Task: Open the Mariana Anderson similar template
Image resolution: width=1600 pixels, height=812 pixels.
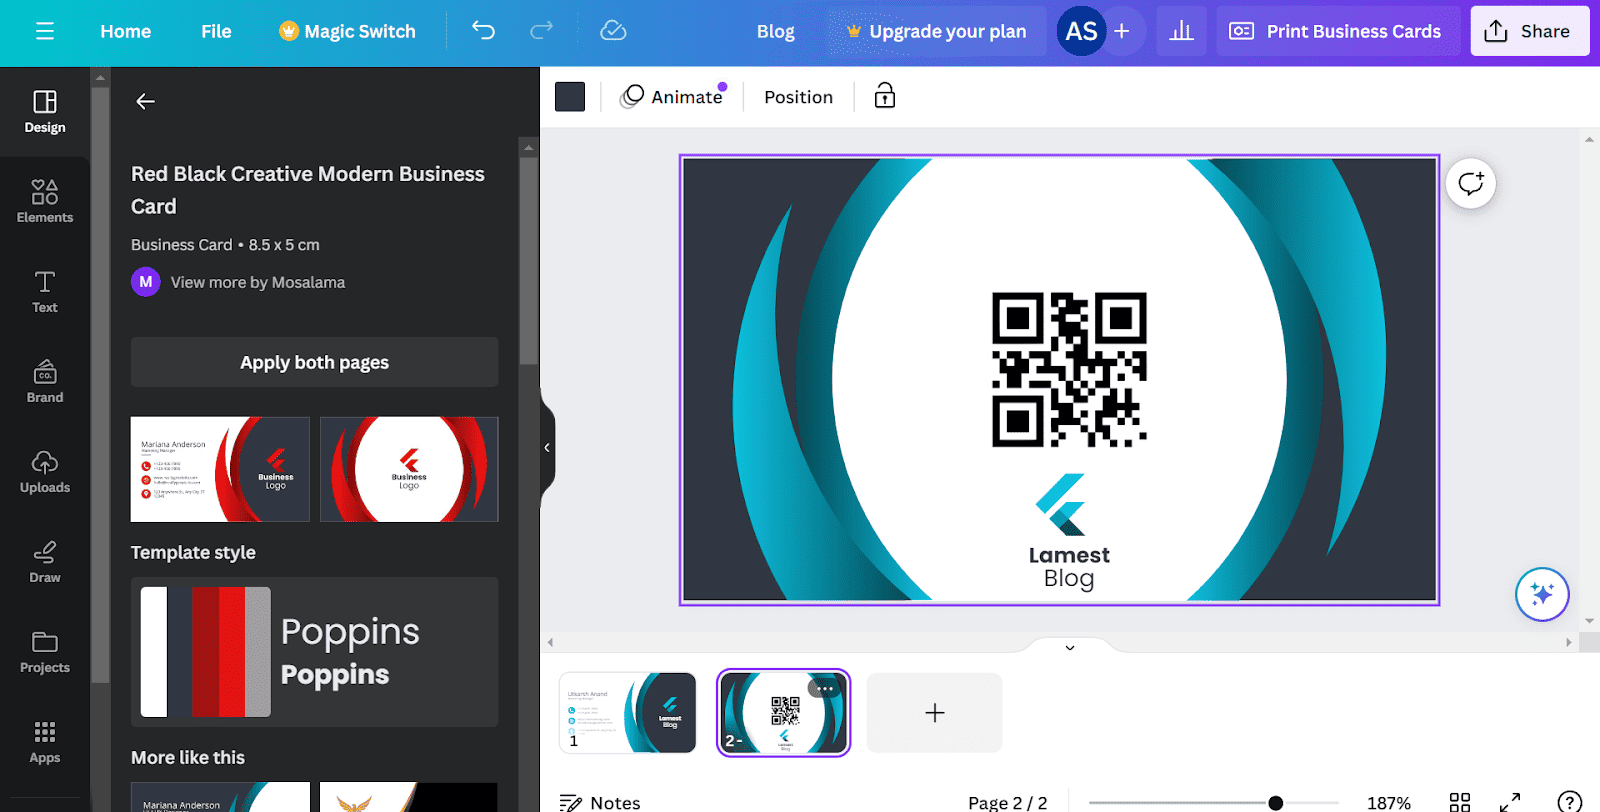Action: [x=220, y=797]
